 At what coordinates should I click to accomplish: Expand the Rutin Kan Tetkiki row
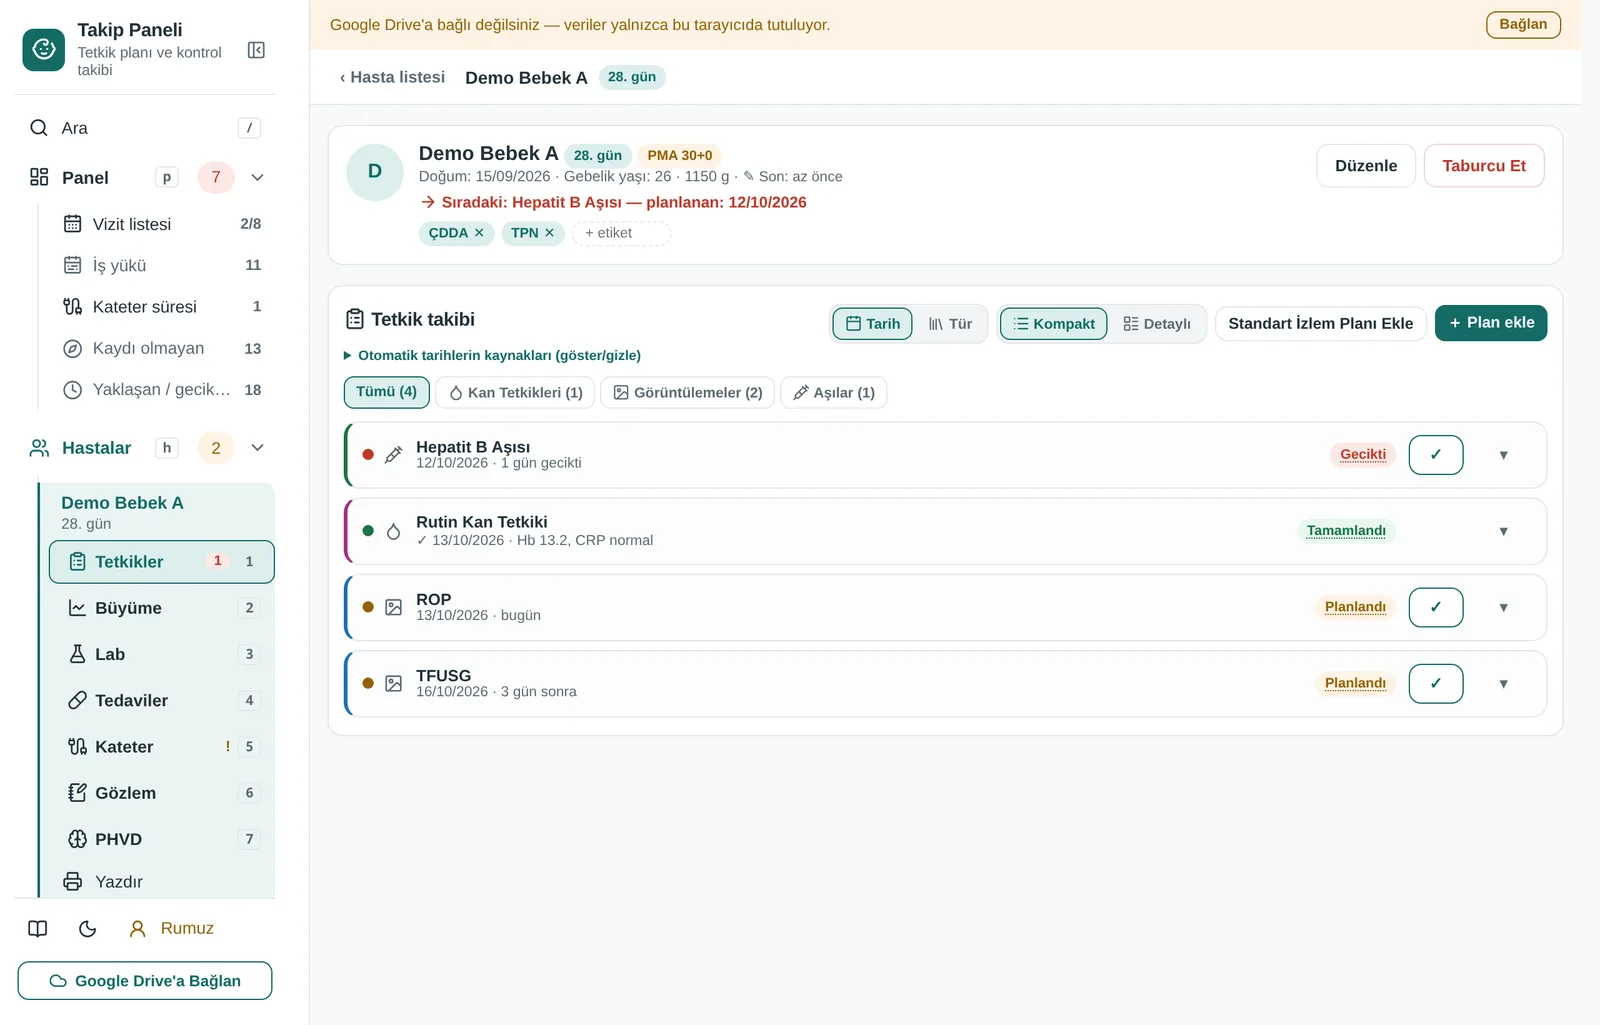[x=1503, y=531]
